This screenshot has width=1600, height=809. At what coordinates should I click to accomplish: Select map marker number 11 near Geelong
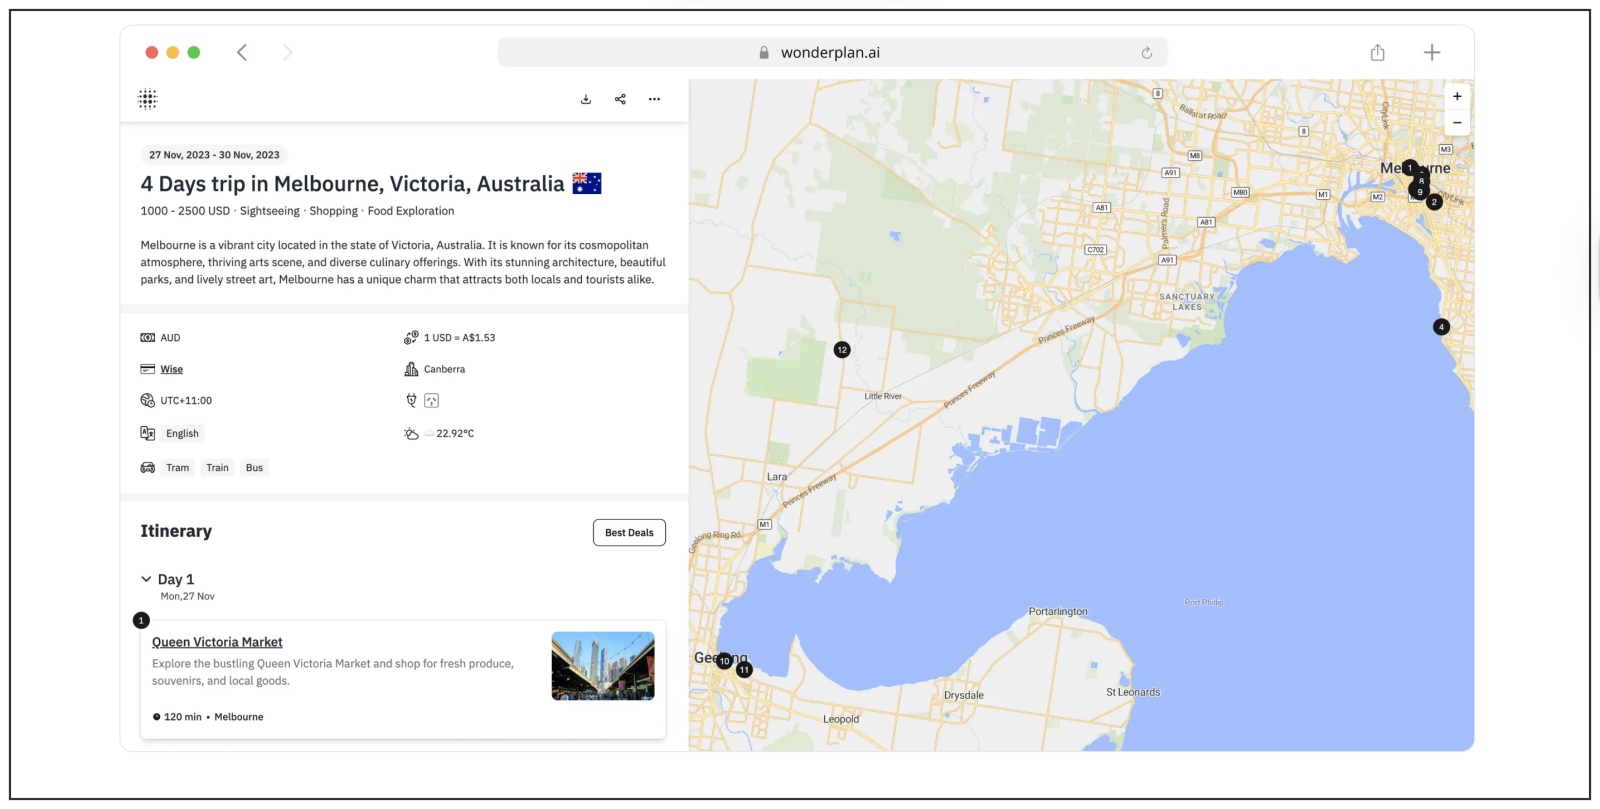(744, 670)
